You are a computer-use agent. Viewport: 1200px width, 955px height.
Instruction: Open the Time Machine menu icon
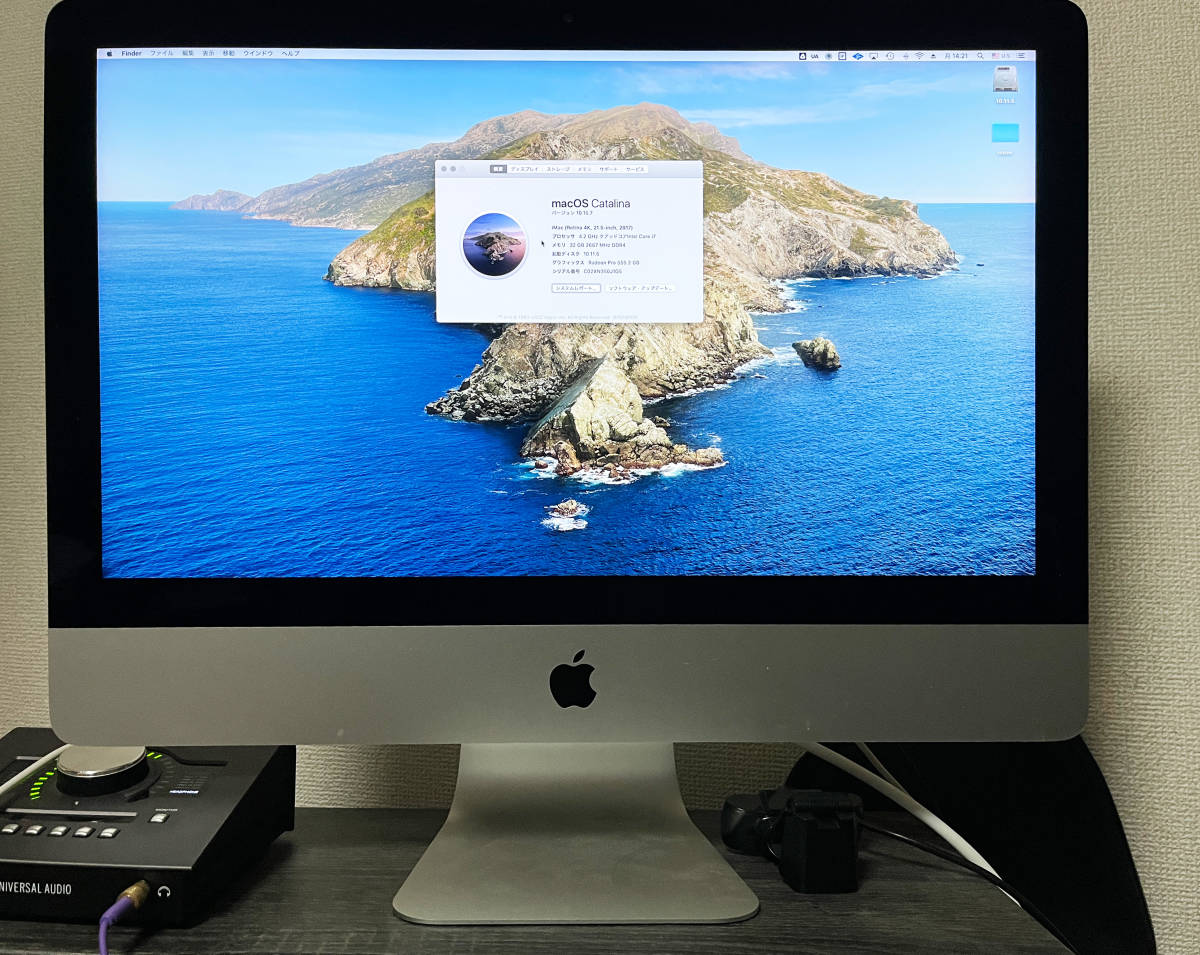tap(891, 56)
